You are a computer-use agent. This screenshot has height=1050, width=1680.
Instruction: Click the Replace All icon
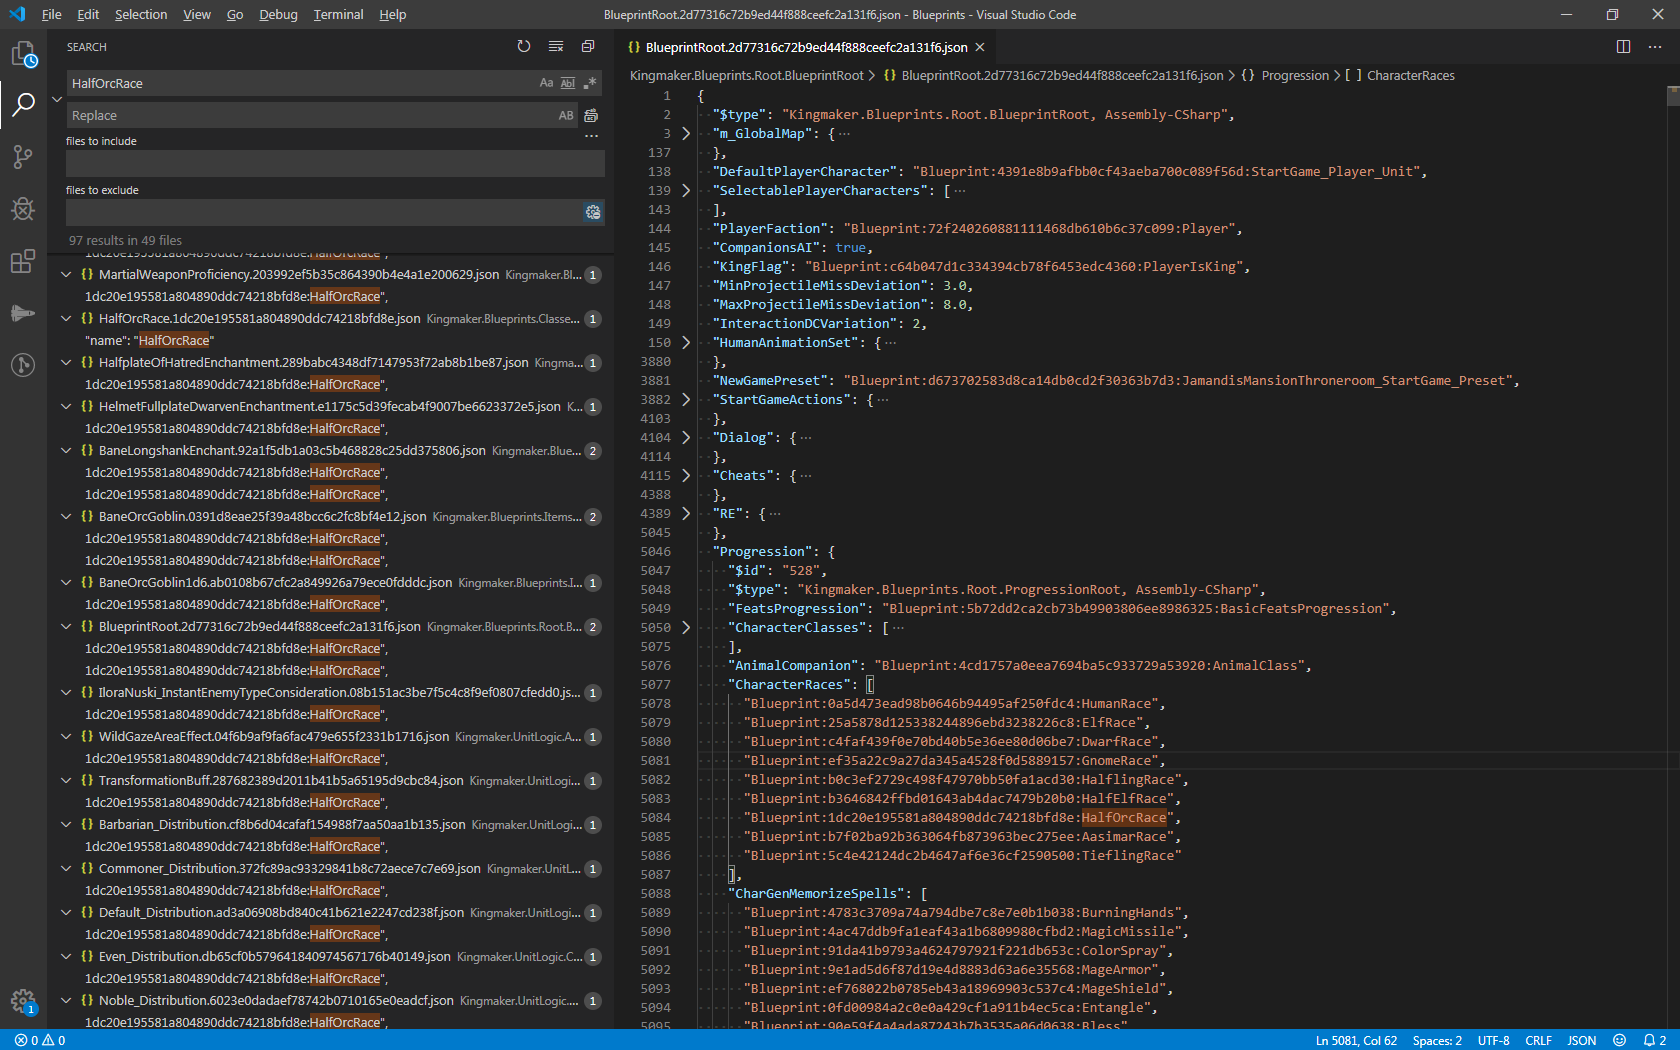(x=591, y=115)
